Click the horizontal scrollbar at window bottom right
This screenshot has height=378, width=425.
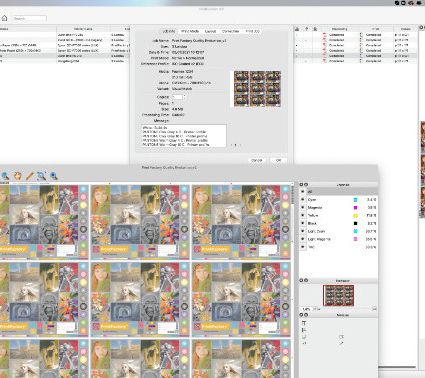tap(397, 367)
